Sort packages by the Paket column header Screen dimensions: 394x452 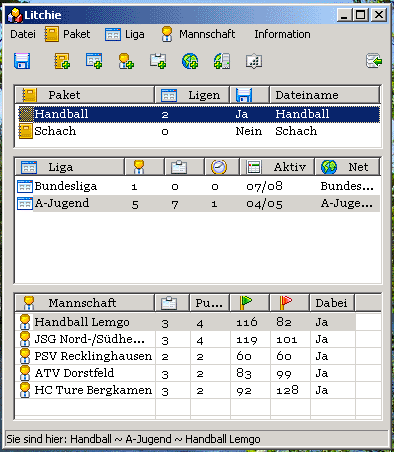[x=85, y=95]
